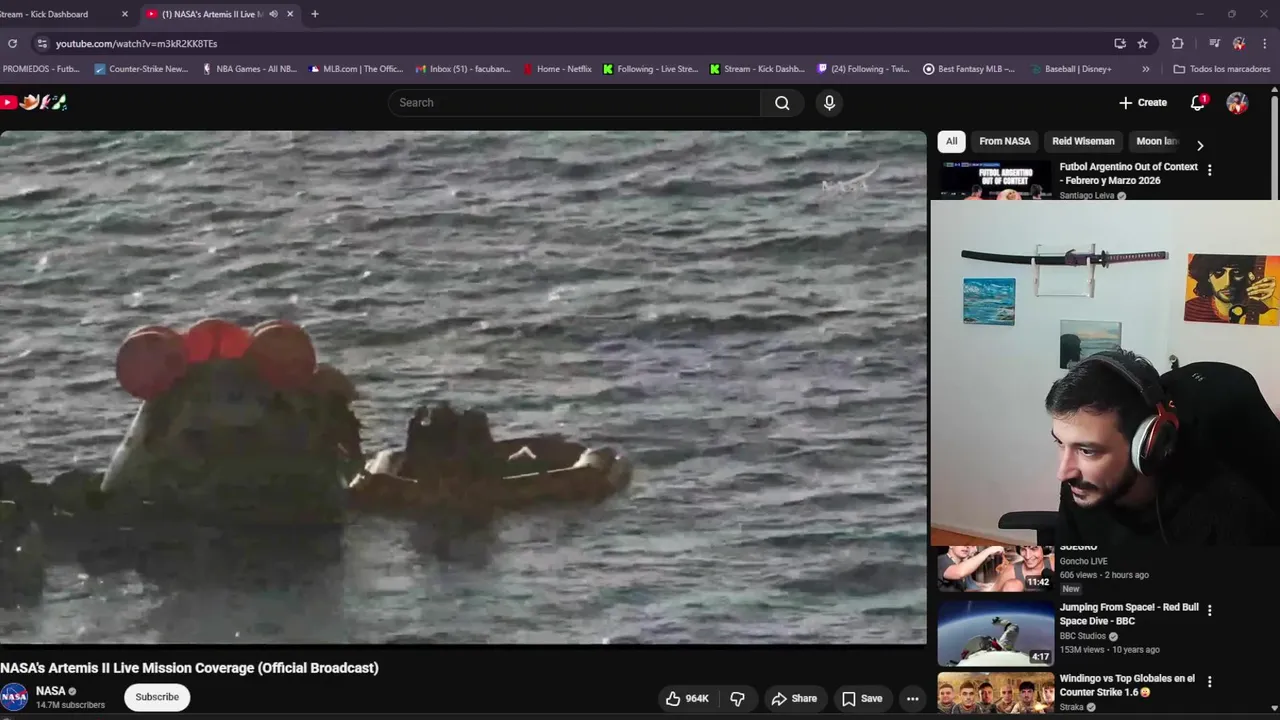Open options for Futbol Argentino video
The image size is (1280, 720).
[x=1210, y=170]
